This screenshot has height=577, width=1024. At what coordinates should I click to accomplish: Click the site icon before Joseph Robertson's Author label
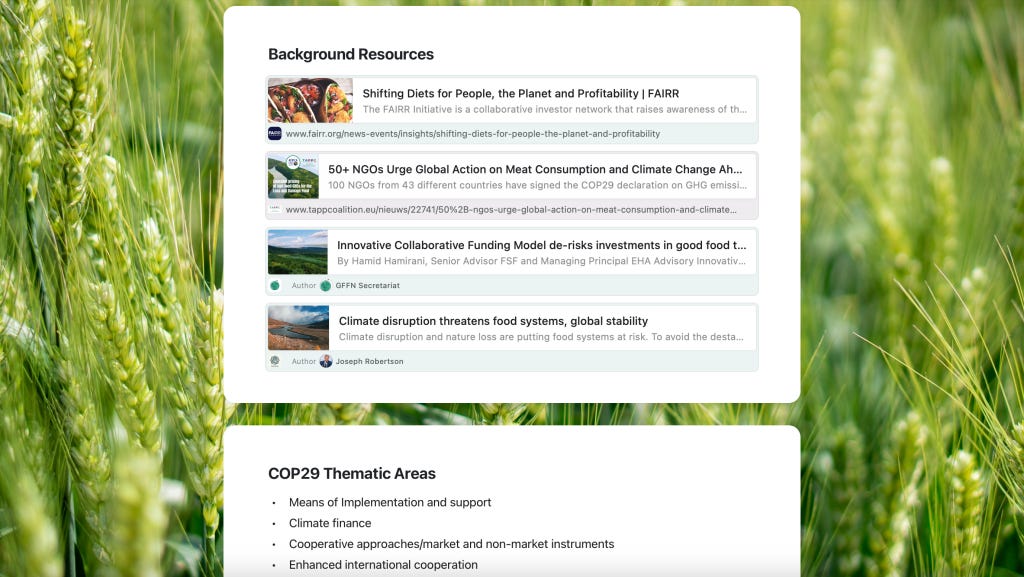[275, 361]
